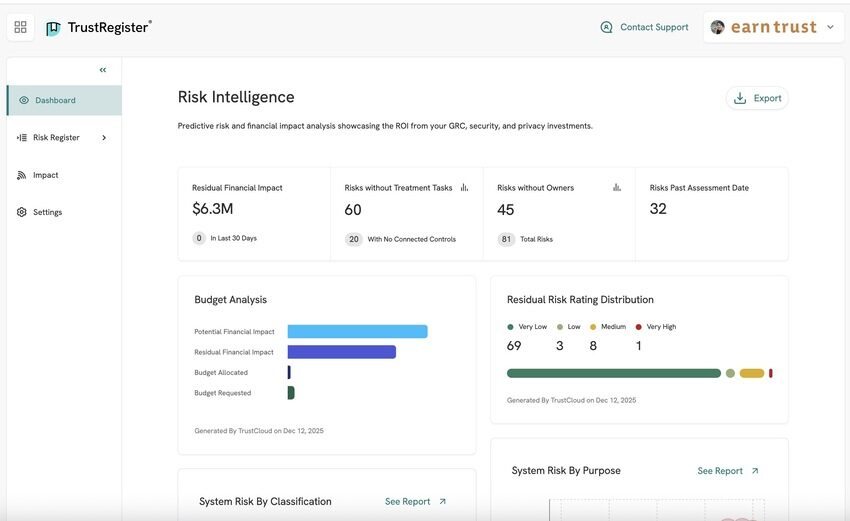Click the Medium legend dot

pos(593,327)
